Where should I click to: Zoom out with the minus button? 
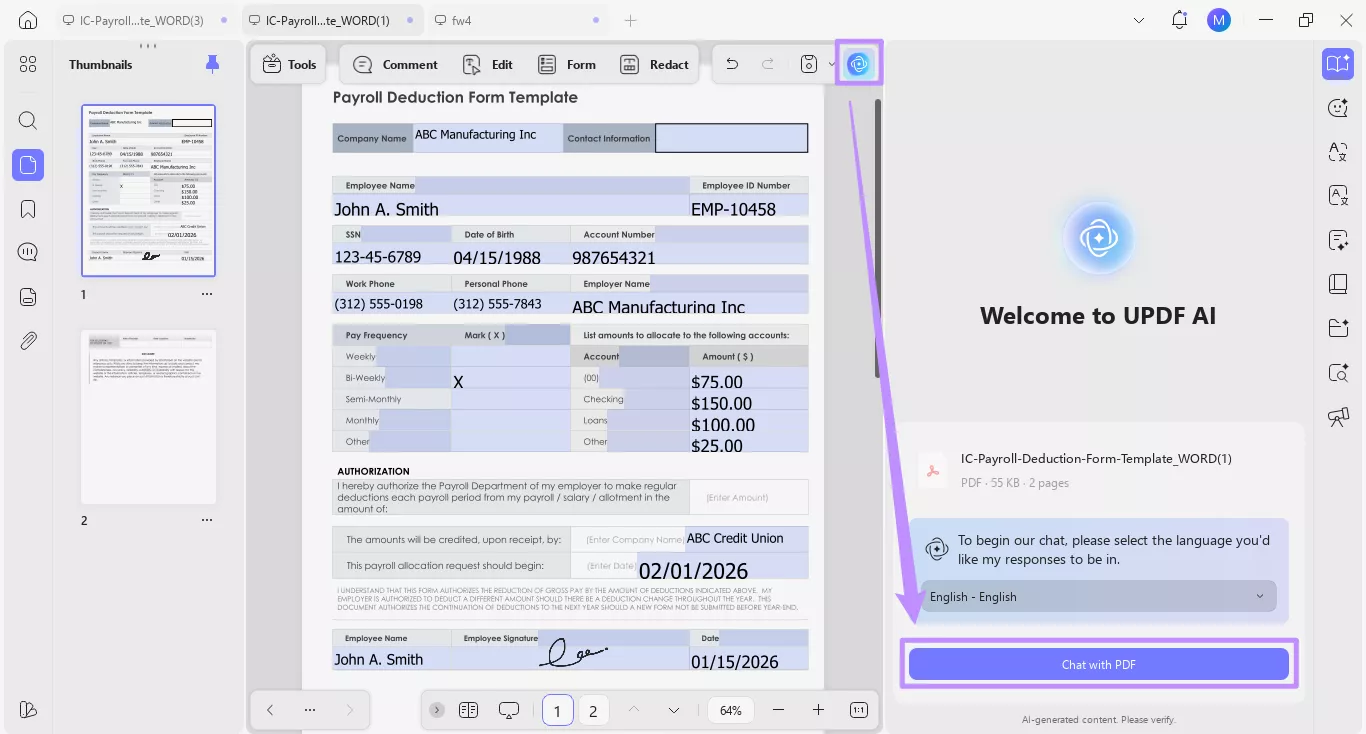777,710
